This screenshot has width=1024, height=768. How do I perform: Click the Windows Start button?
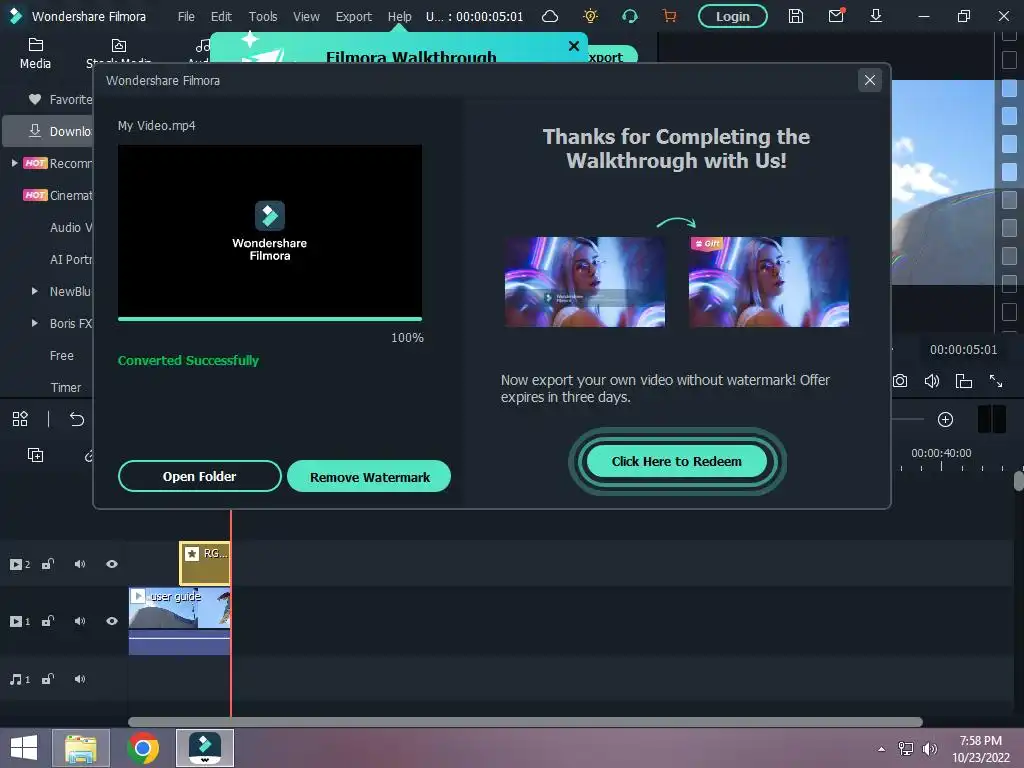coord(24,748)
